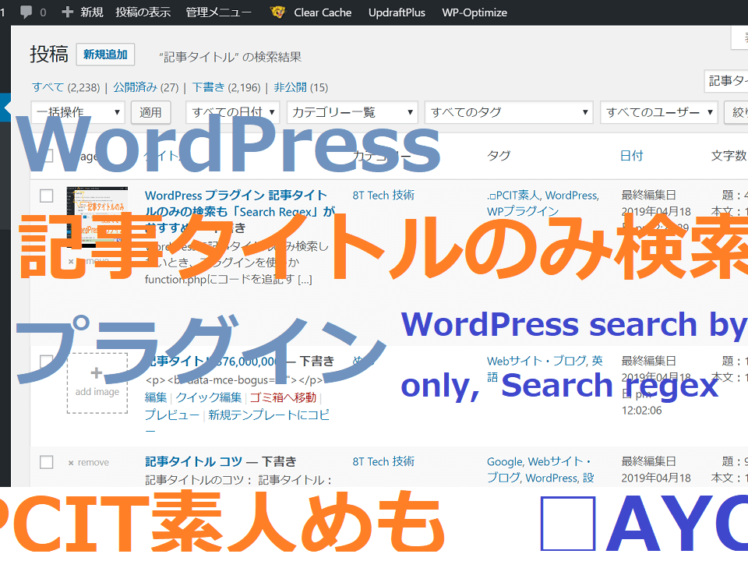
Task: Click the search input field with 記事タイ
Action: coord(726,81)
